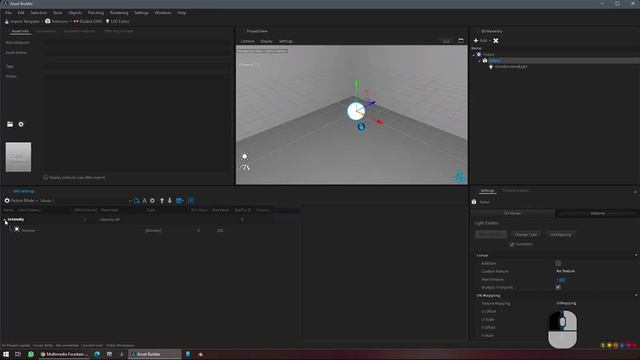The image size is (640, 360).
Task: Open the LED Editor from the toolbar
Action: [x=118, y=21]
